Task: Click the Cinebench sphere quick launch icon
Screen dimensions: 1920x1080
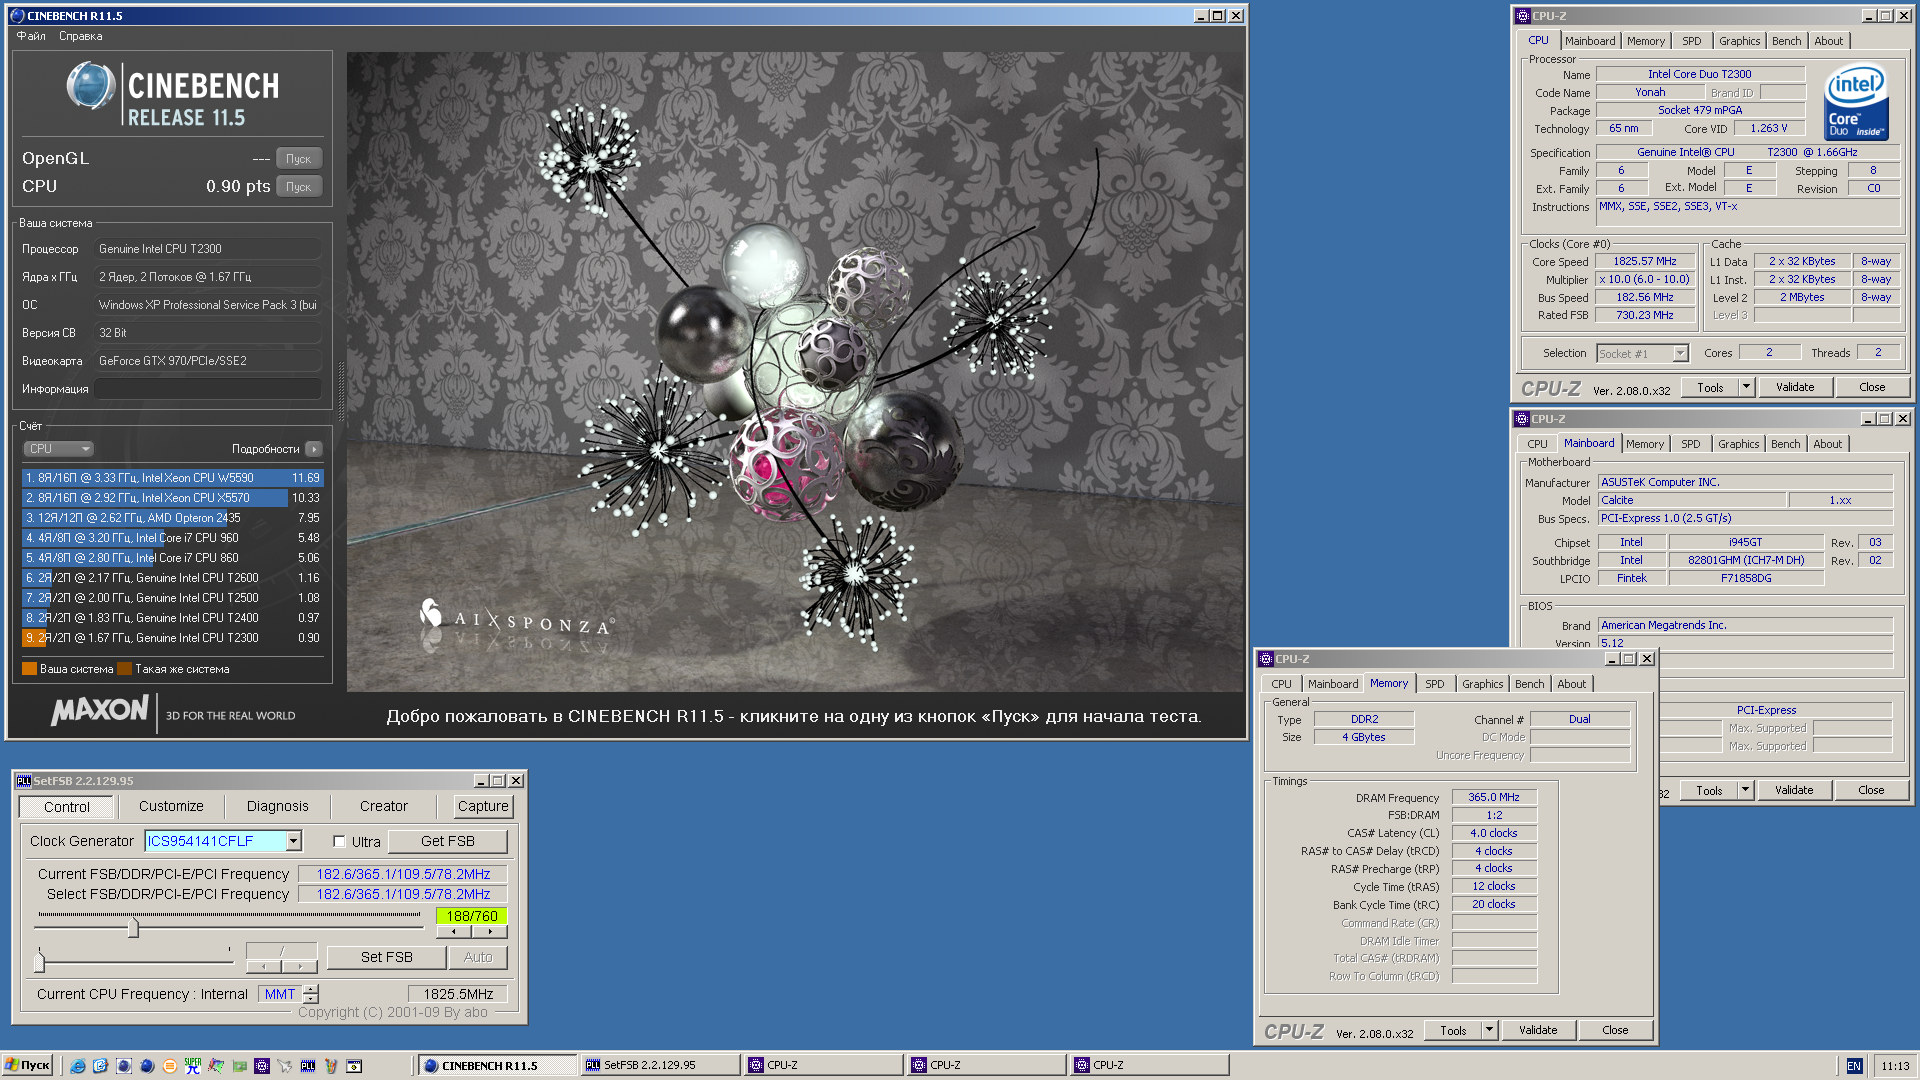Action: 147,1066
